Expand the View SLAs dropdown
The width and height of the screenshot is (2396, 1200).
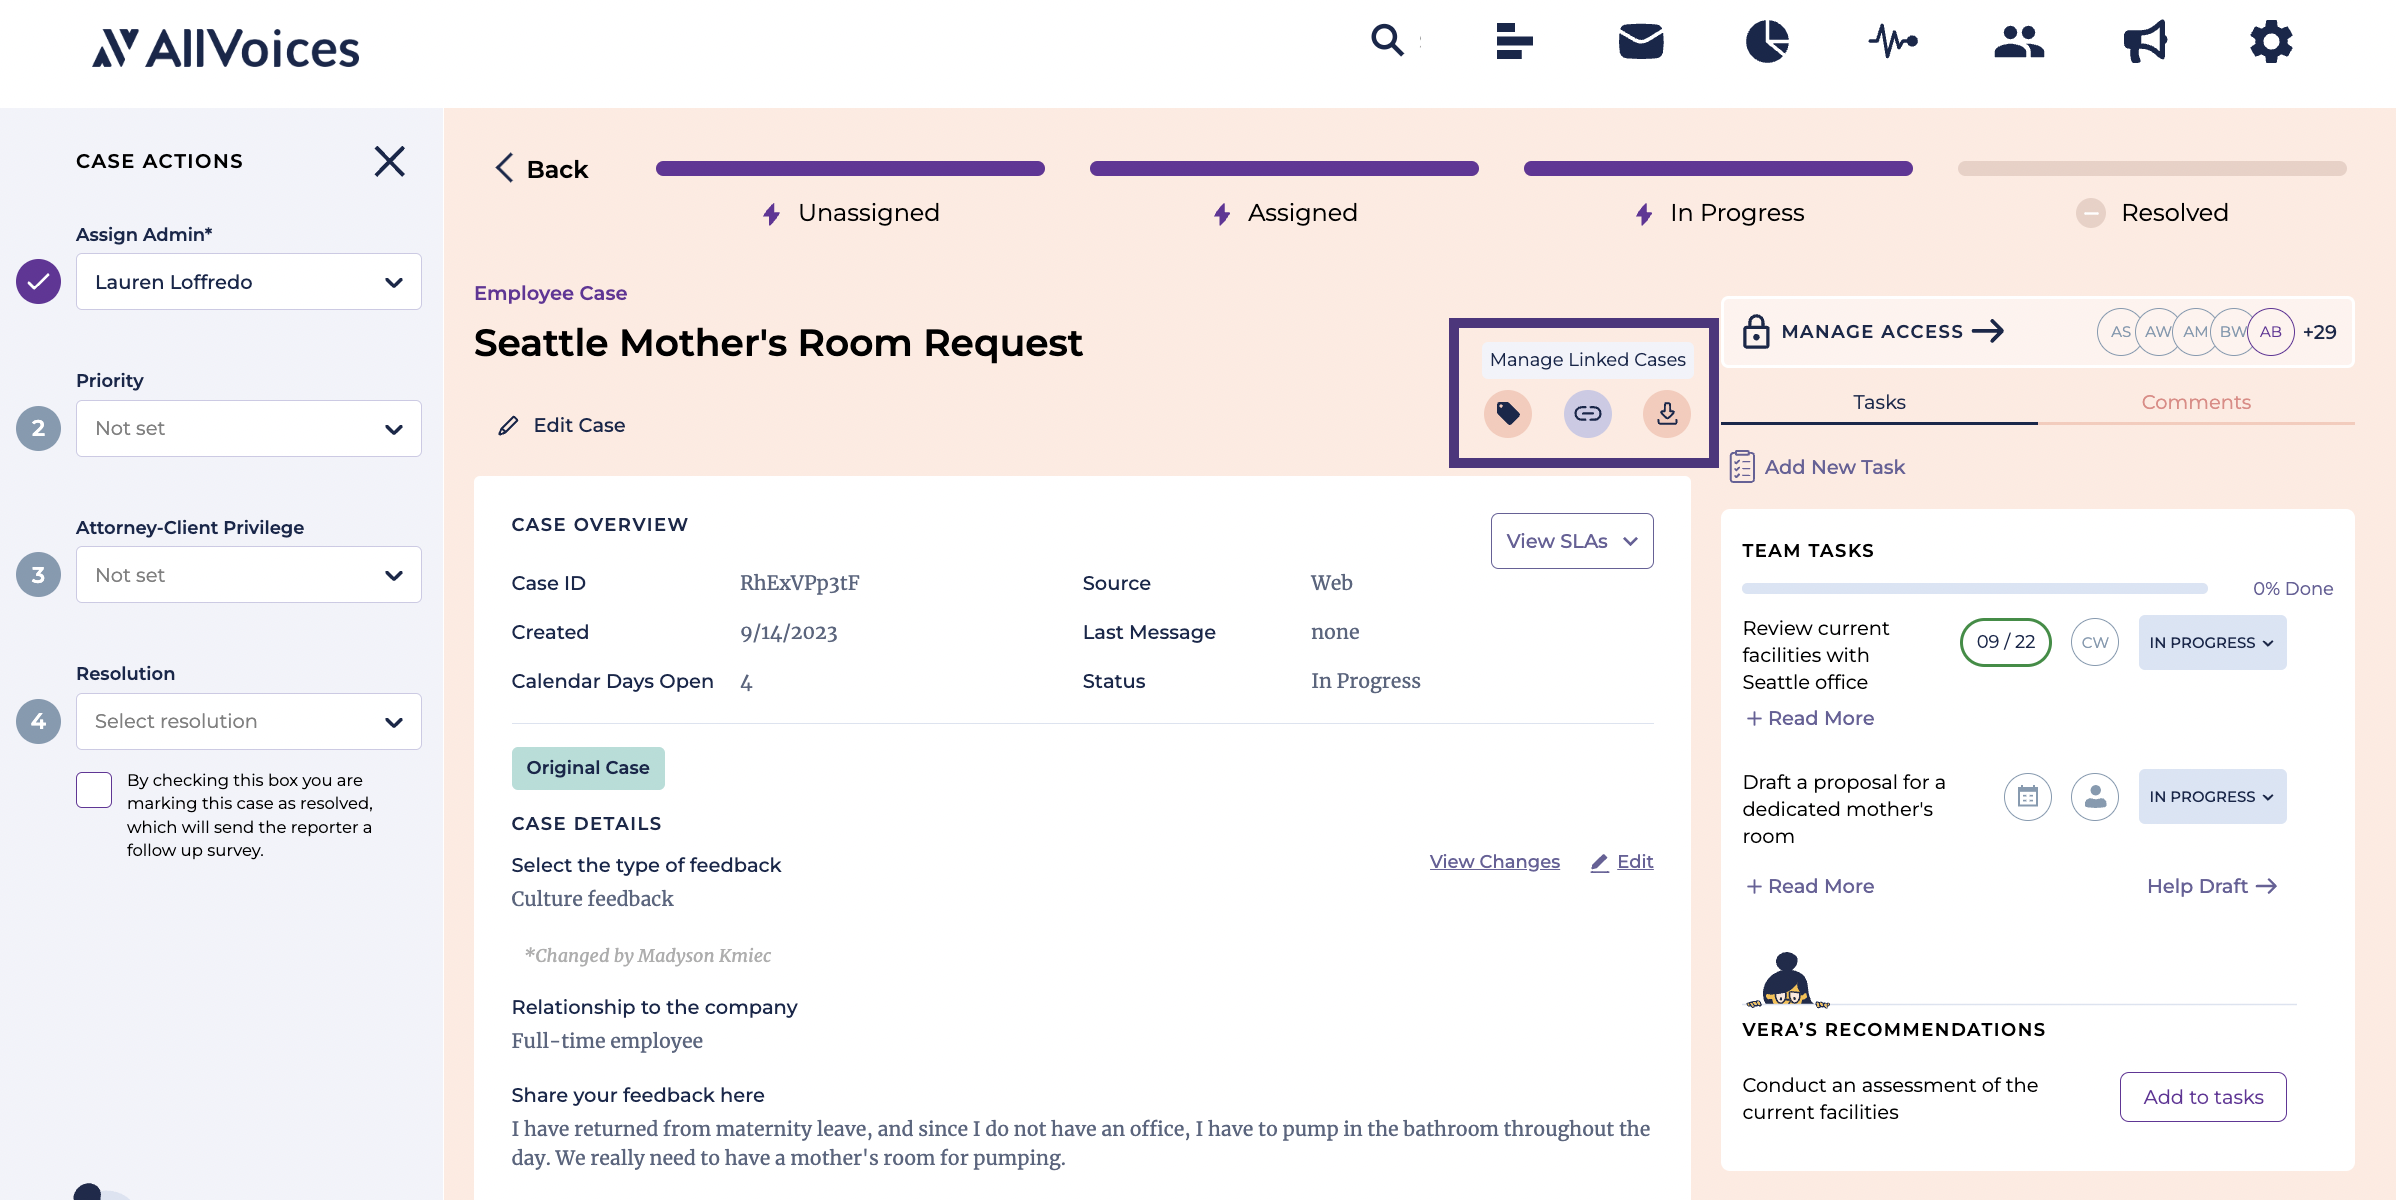point(1572,541)
